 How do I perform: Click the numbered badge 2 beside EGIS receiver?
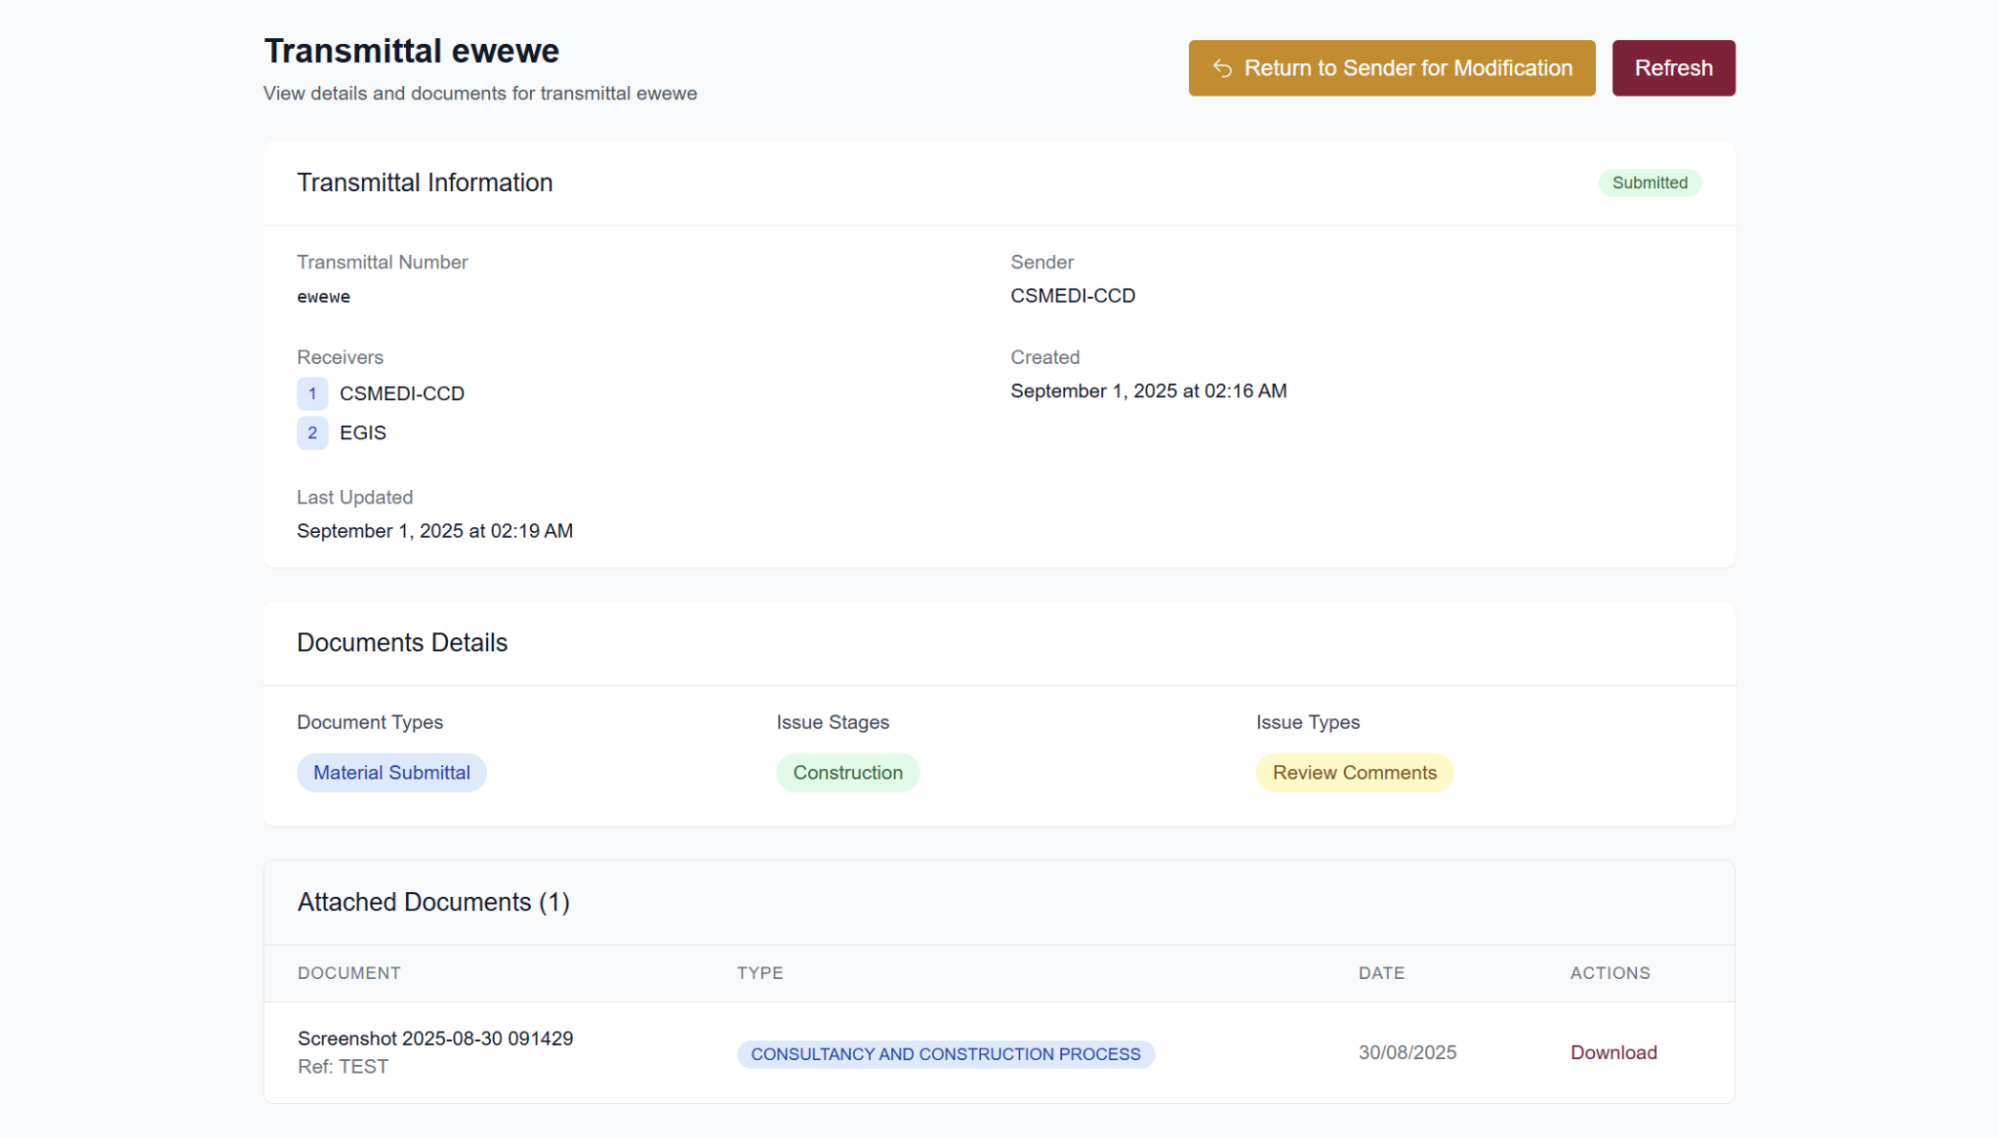click(x=312, y=432)
